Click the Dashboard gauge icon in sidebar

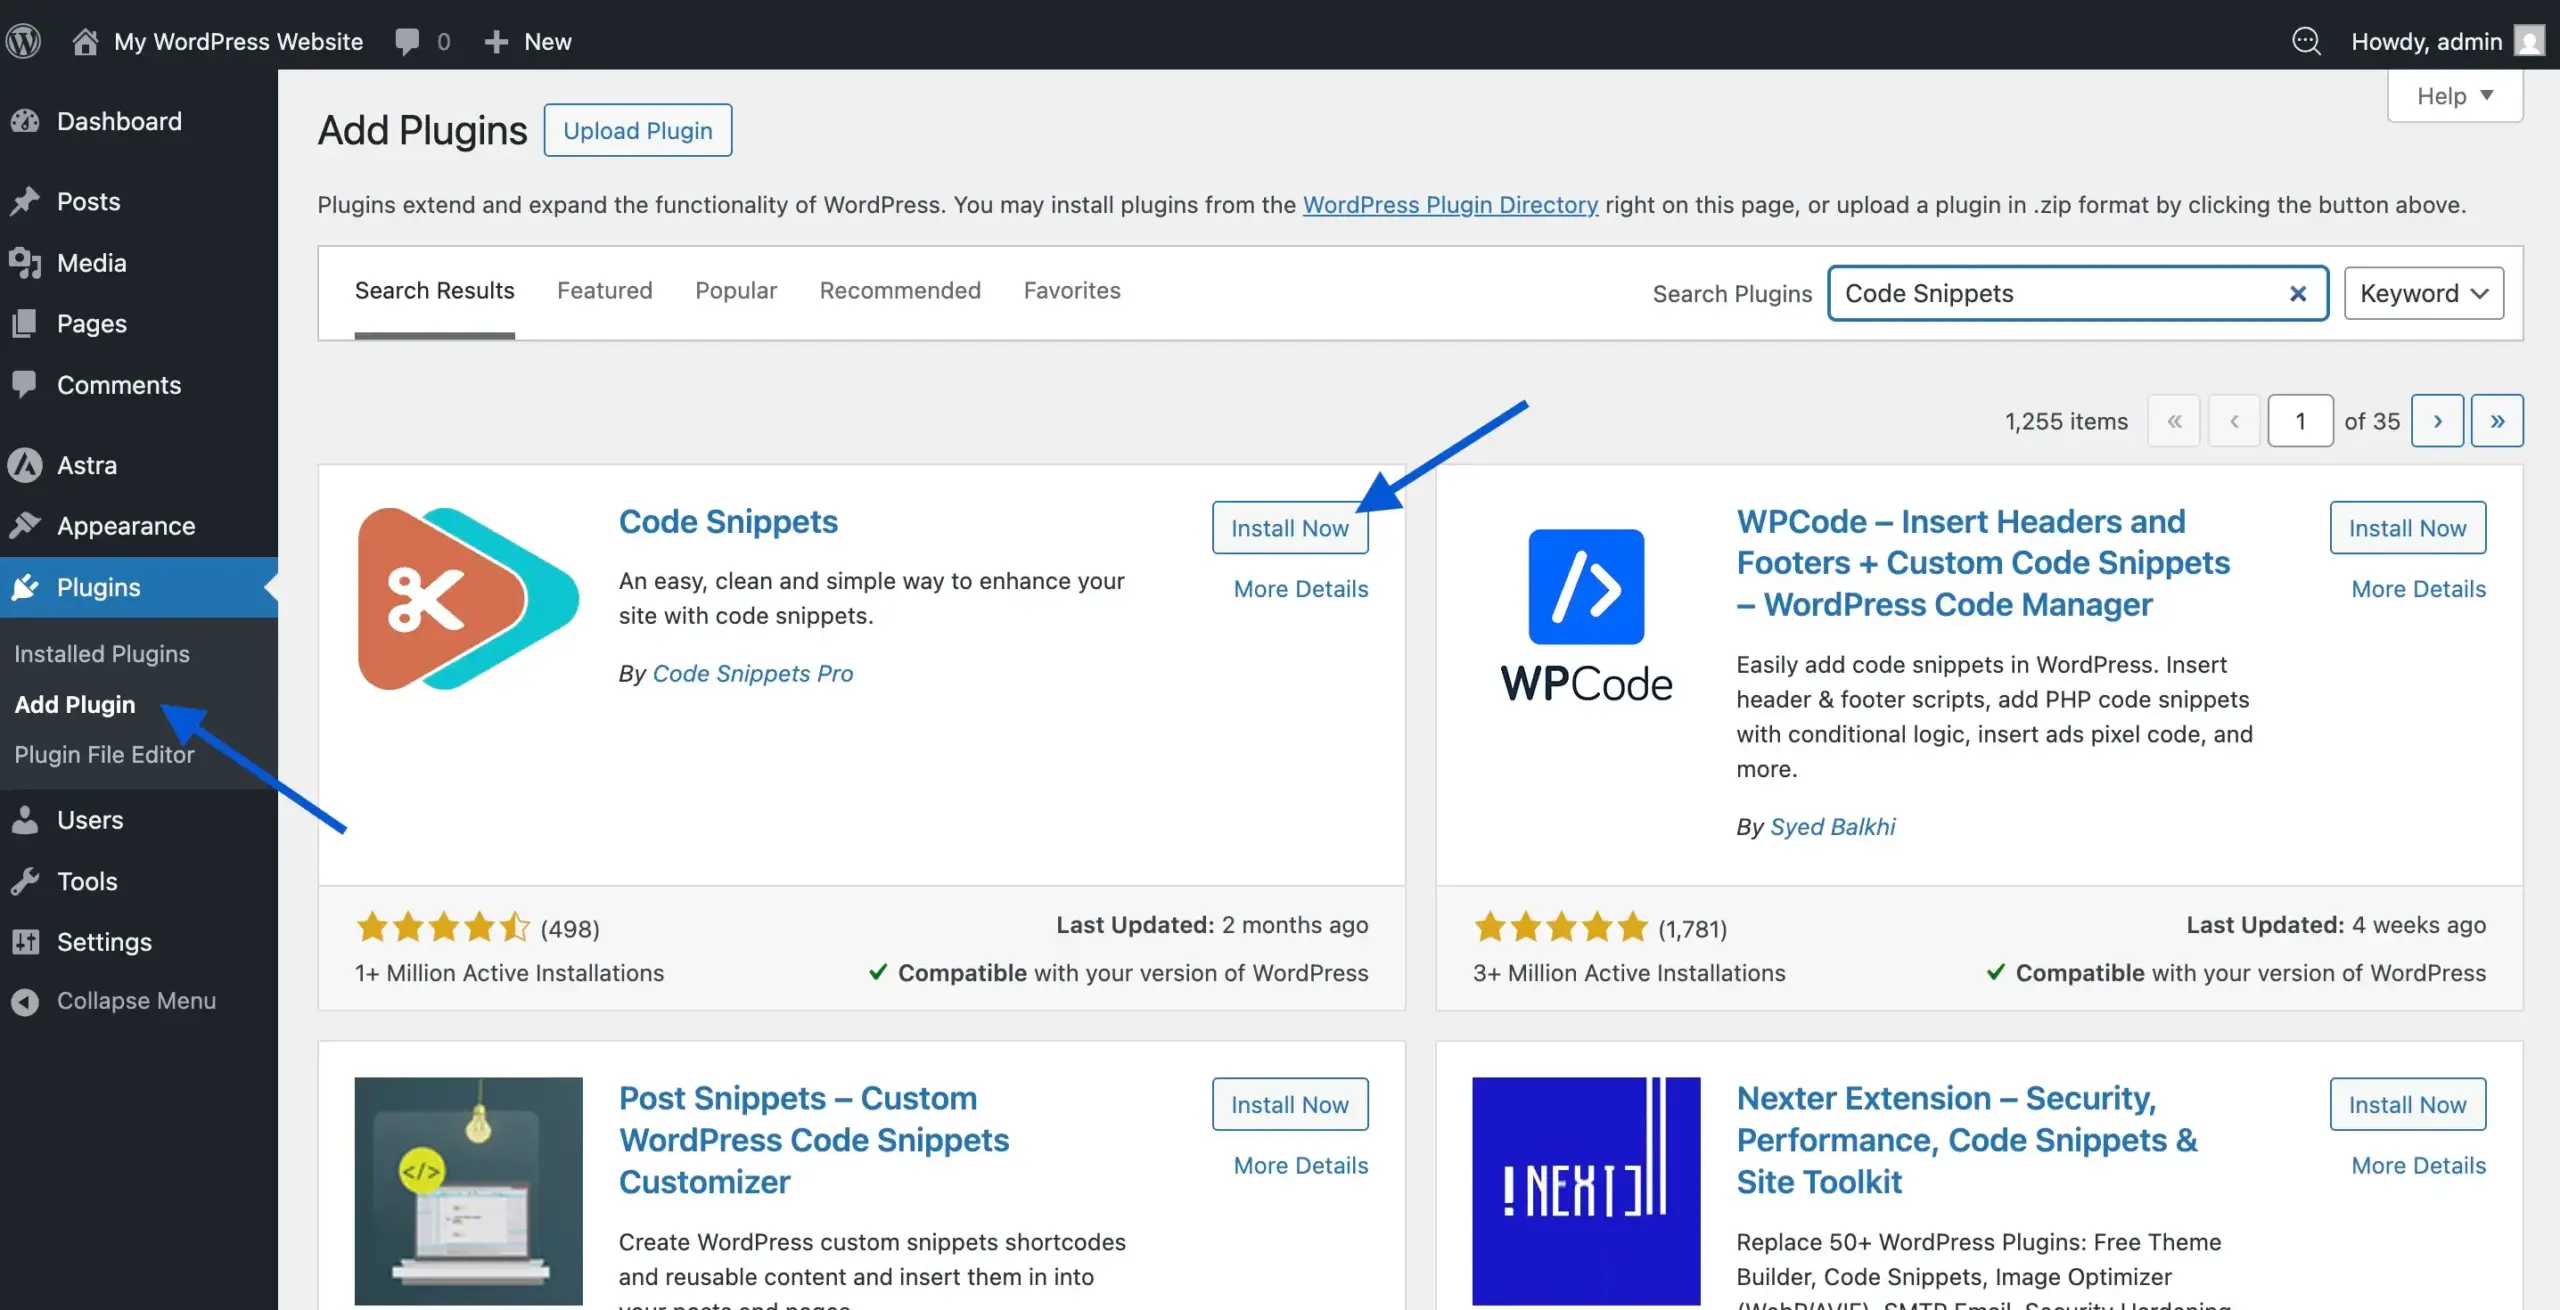[x=25, y=121]
